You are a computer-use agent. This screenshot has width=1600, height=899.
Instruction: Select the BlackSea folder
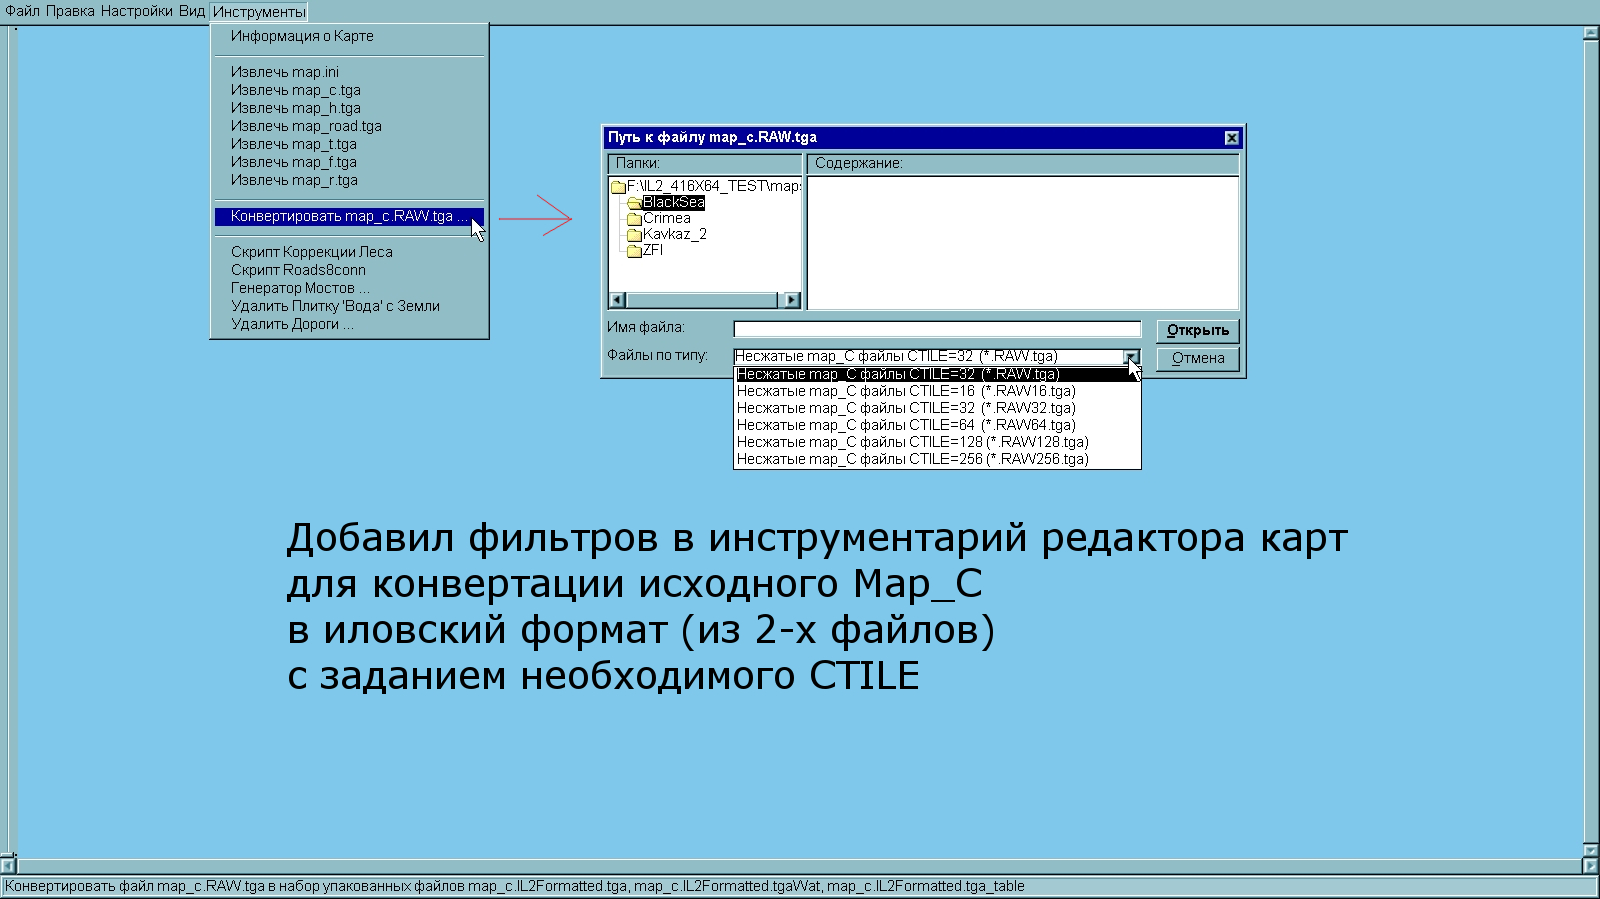tap(673, 202)
